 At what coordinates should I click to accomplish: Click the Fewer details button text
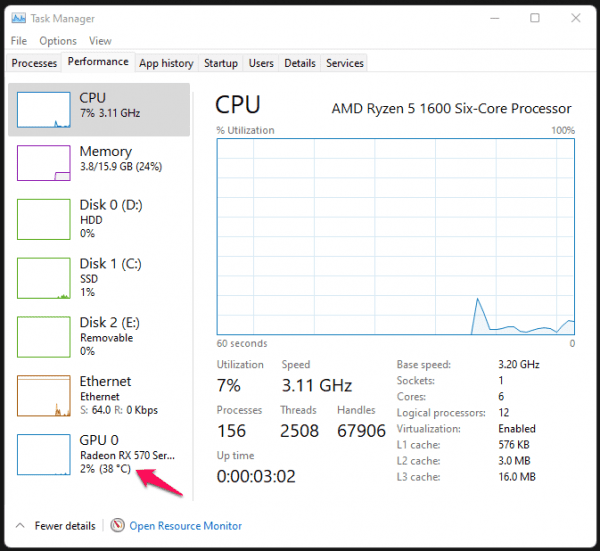[65, 526]
